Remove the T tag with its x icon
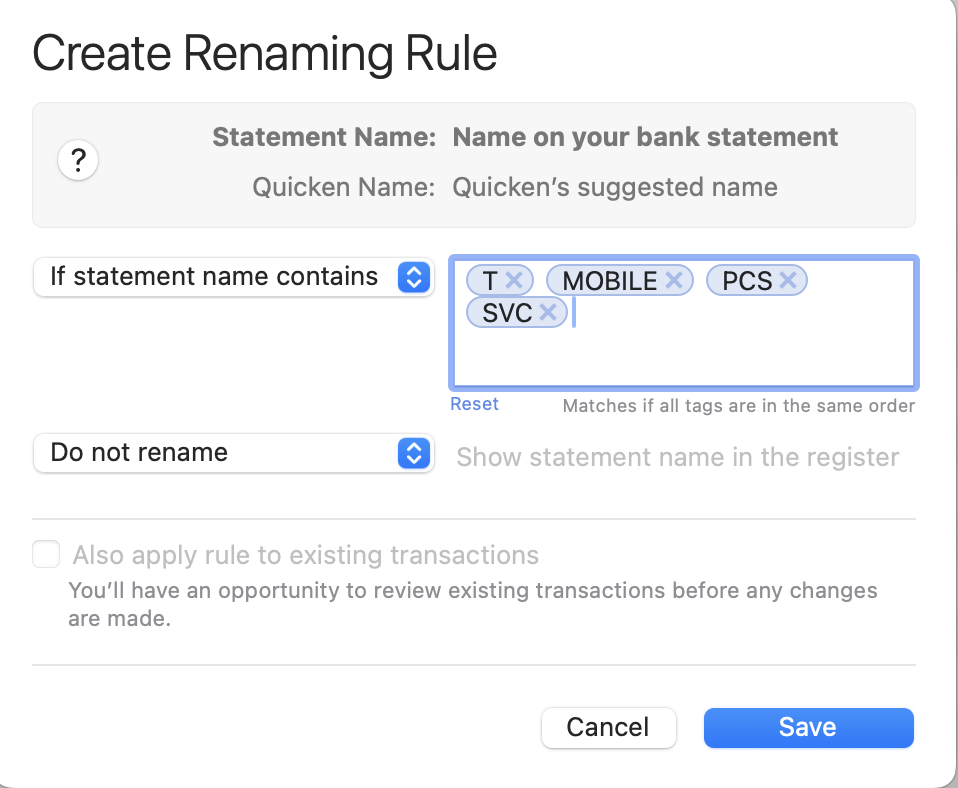 [514, 281]
